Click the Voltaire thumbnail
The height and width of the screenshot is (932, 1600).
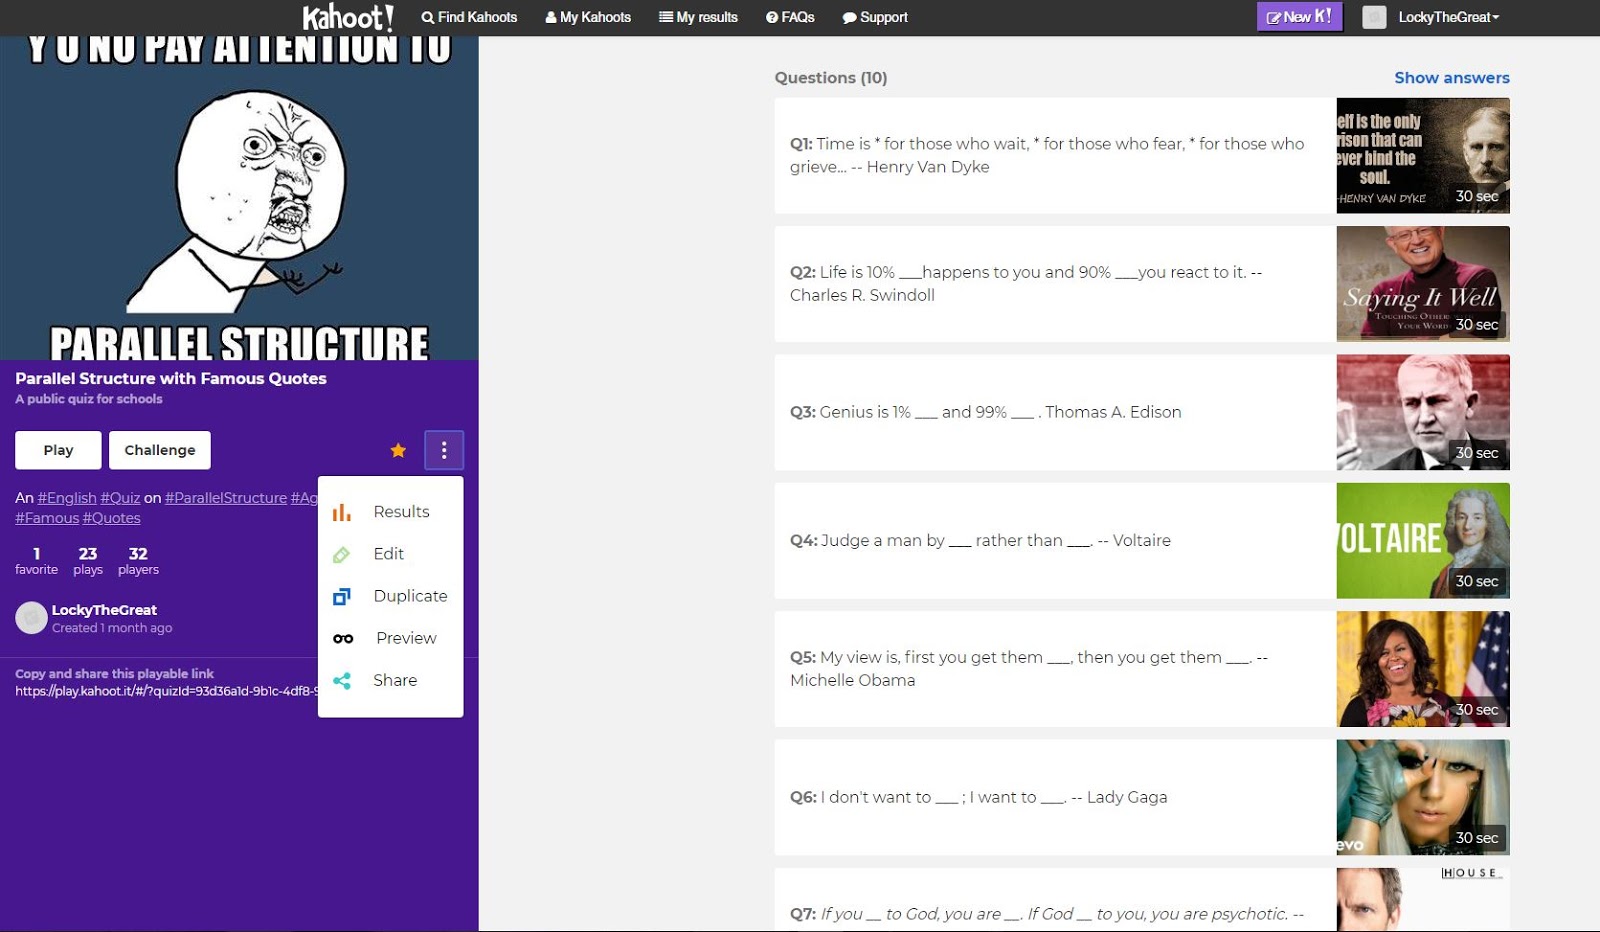coord(1423,541)
